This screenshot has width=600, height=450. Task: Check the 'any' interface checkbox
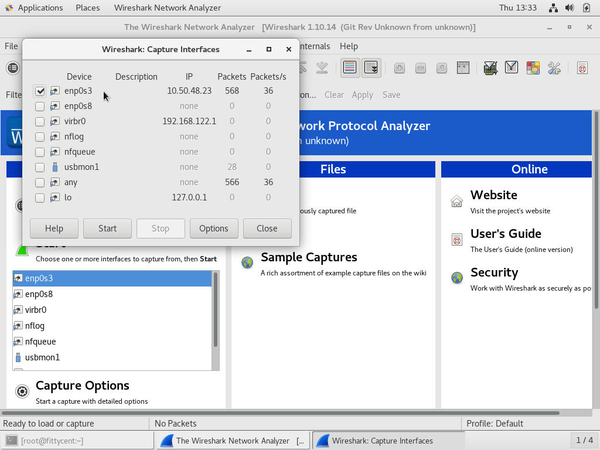pyautogui.click(x=40, y=183)
